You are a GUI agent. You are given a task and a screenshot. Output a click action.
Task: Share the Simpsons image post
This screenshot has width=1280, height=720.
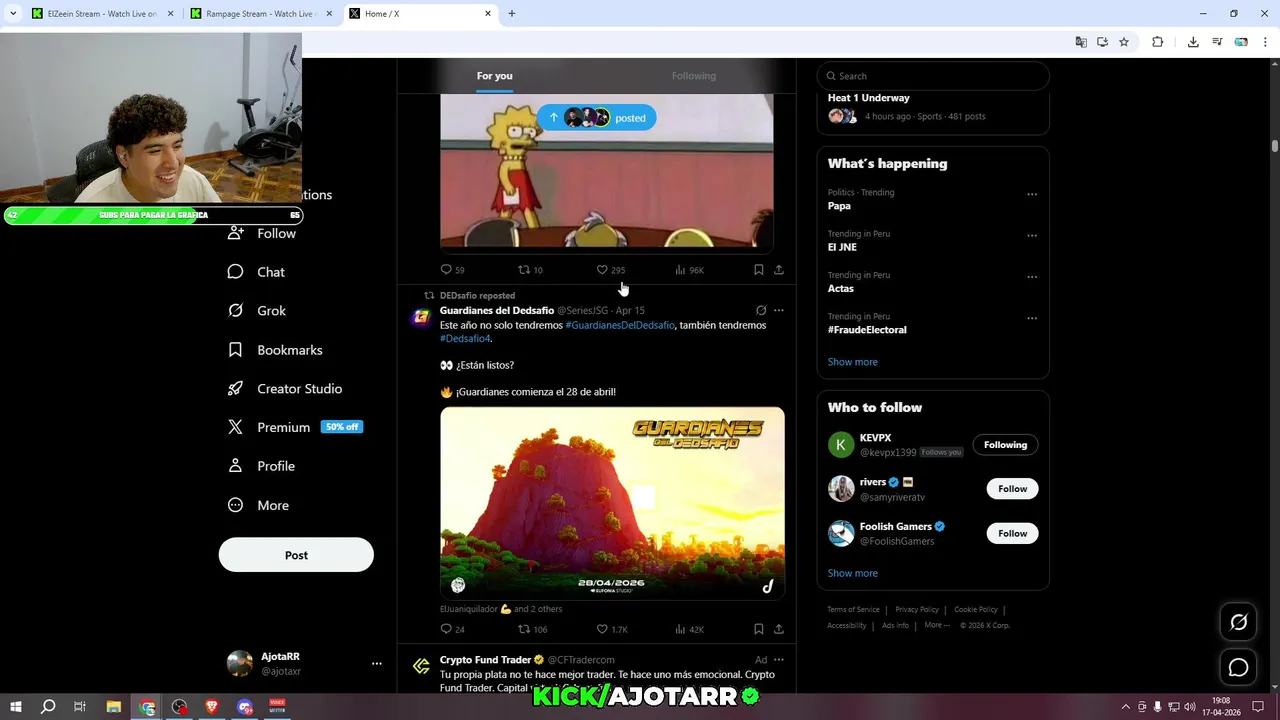pos(778,270)
